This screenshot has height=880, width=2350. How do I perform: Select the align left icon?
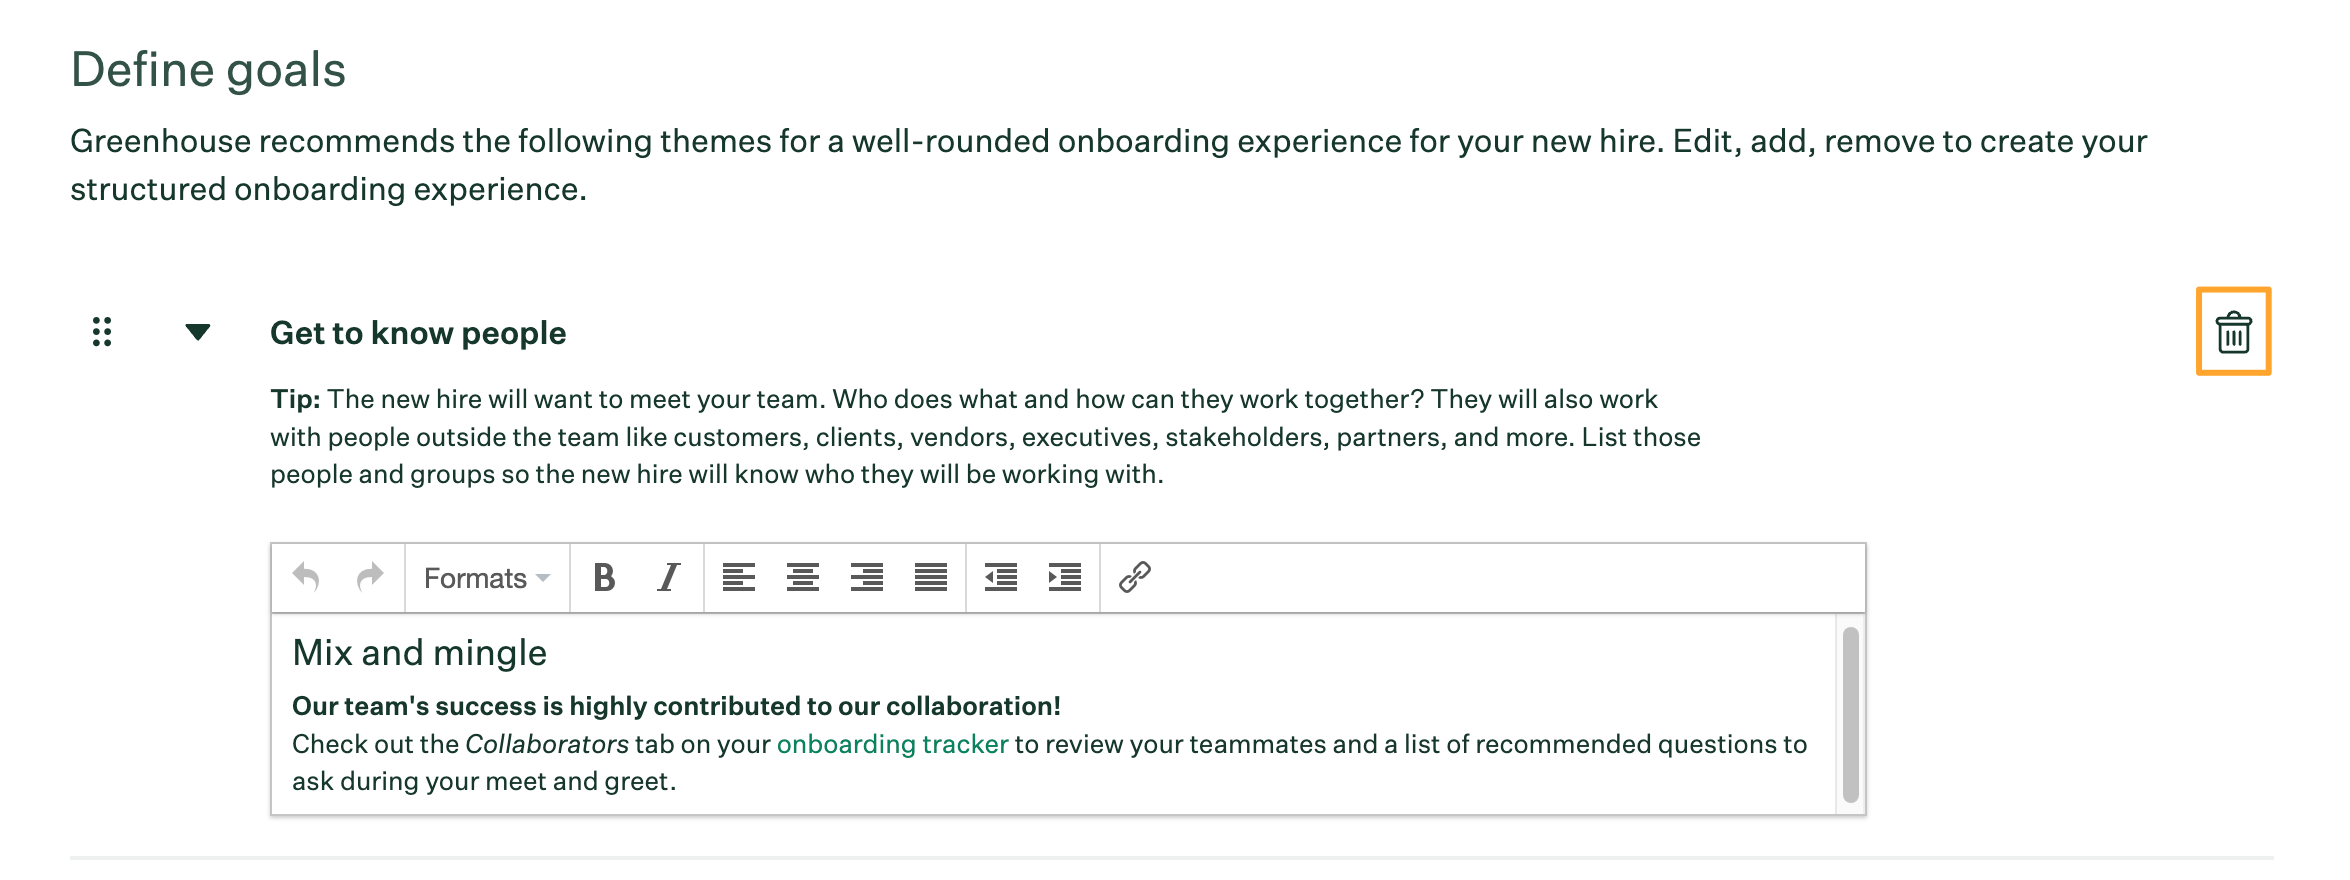tap(741, 577)
